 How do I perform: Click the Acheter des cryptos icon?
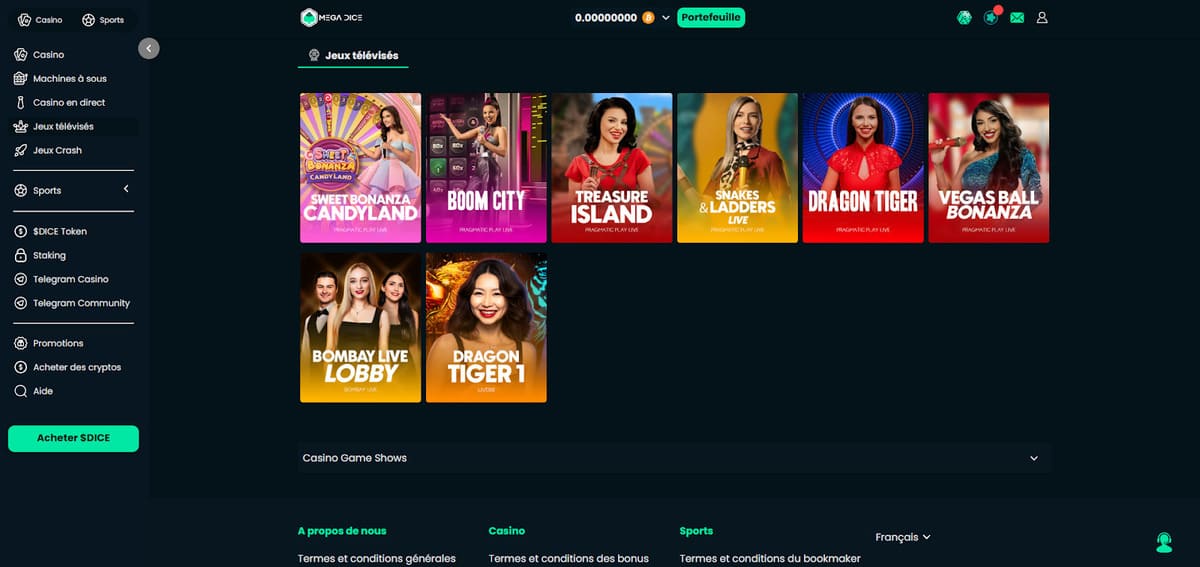pos(21,367)
